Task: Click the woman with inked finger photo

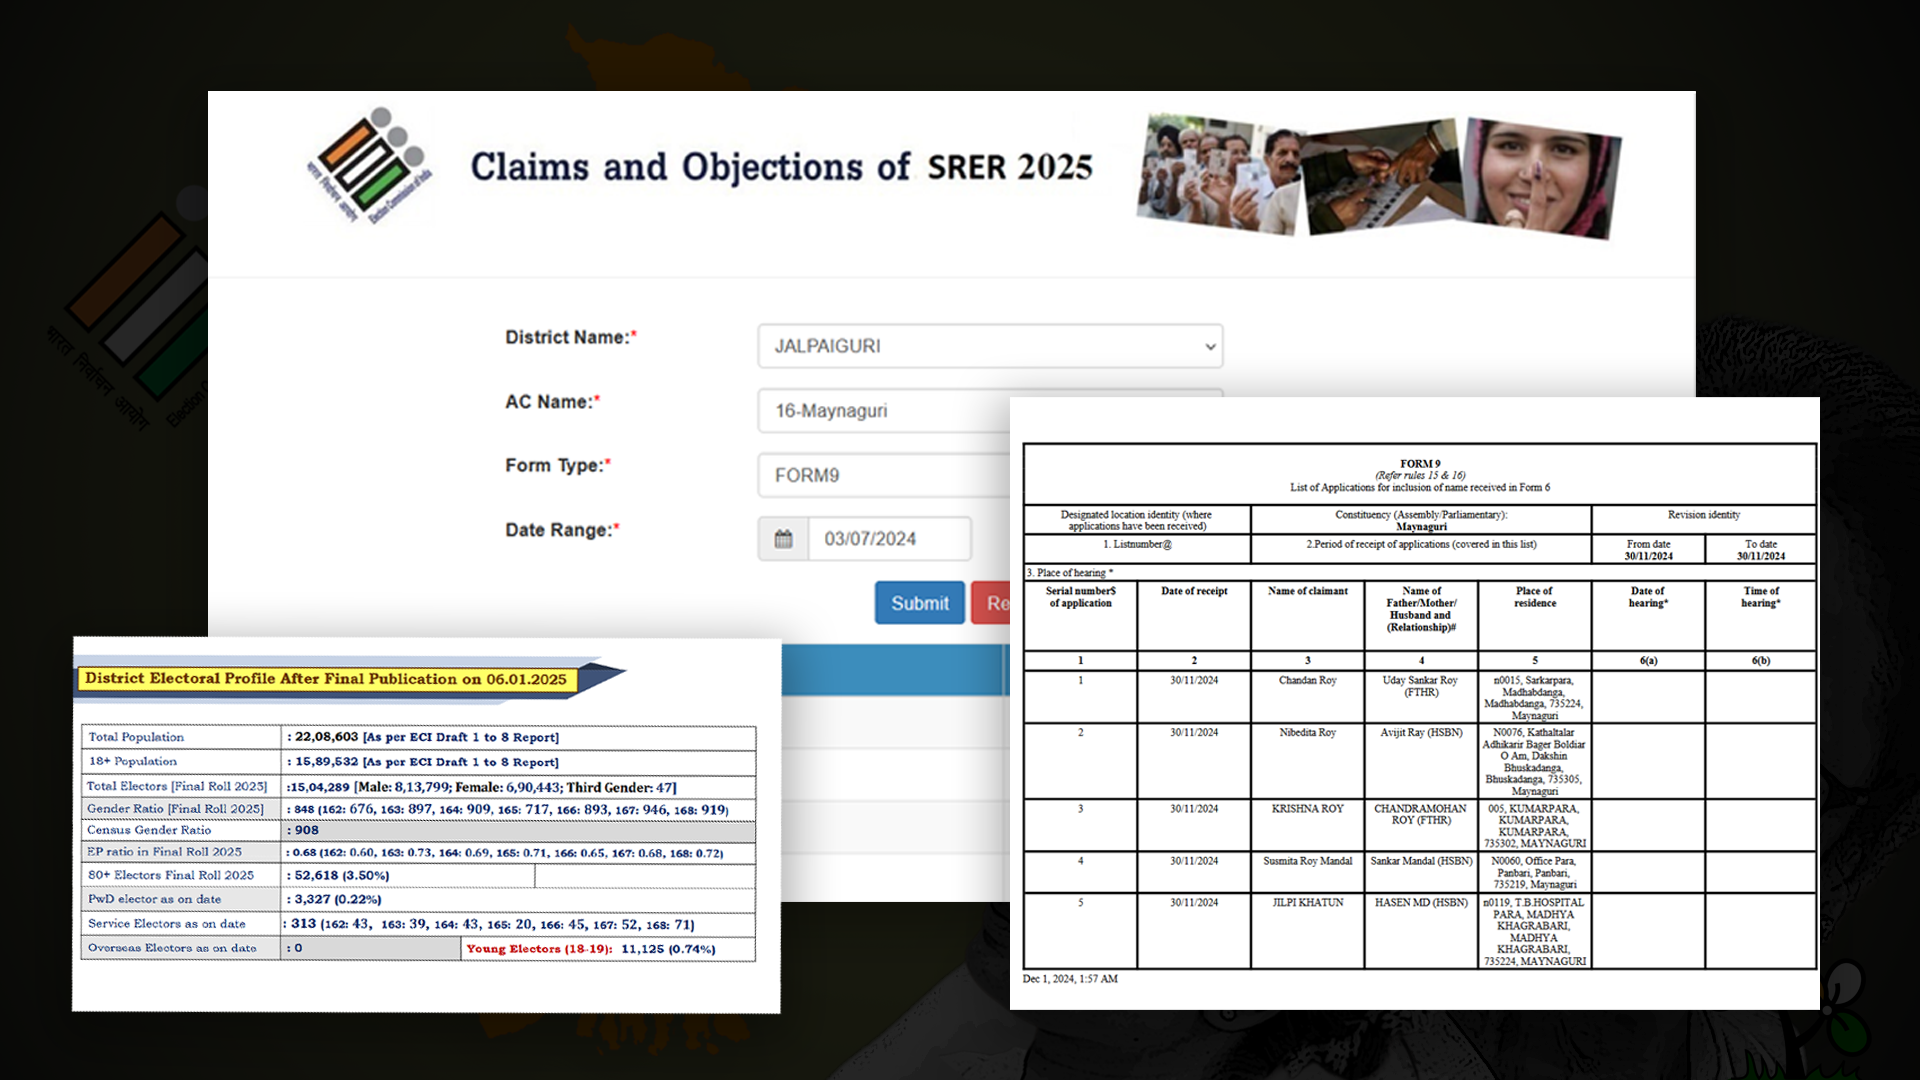Action: (1540, 178)
